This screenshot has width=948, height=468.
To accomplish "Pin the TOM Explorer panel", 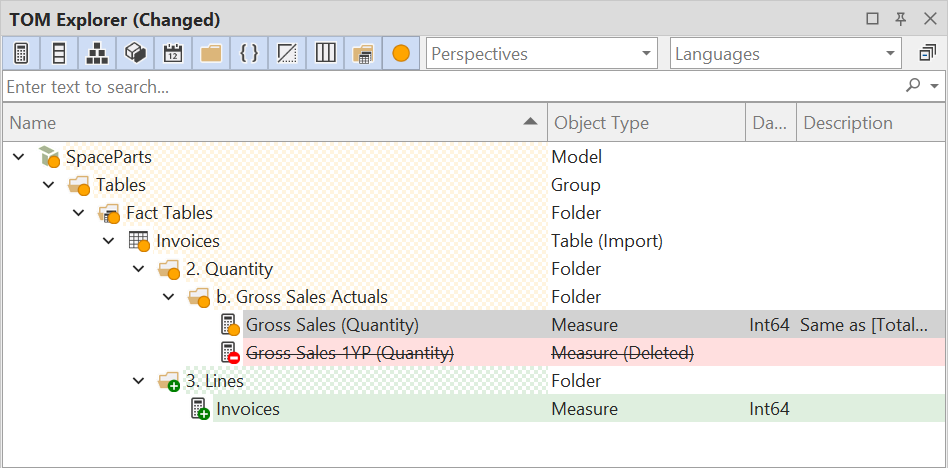I will [x=901, y=19].
